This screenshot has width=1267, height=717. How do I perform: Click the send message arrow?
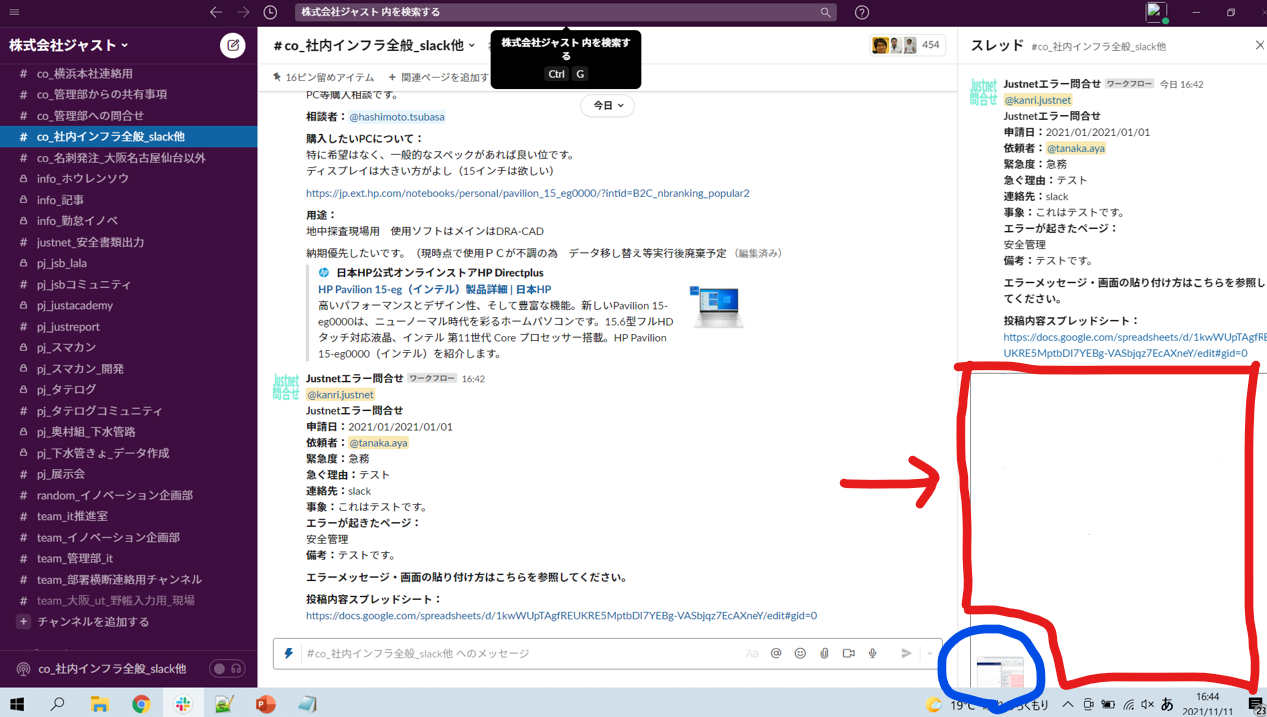tap(906, 653)
